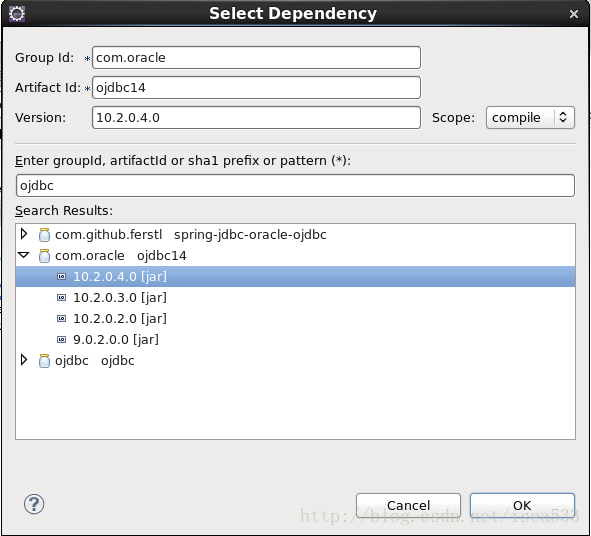Click the file icon next to 10.2.0.3.0

pos(61,298)
